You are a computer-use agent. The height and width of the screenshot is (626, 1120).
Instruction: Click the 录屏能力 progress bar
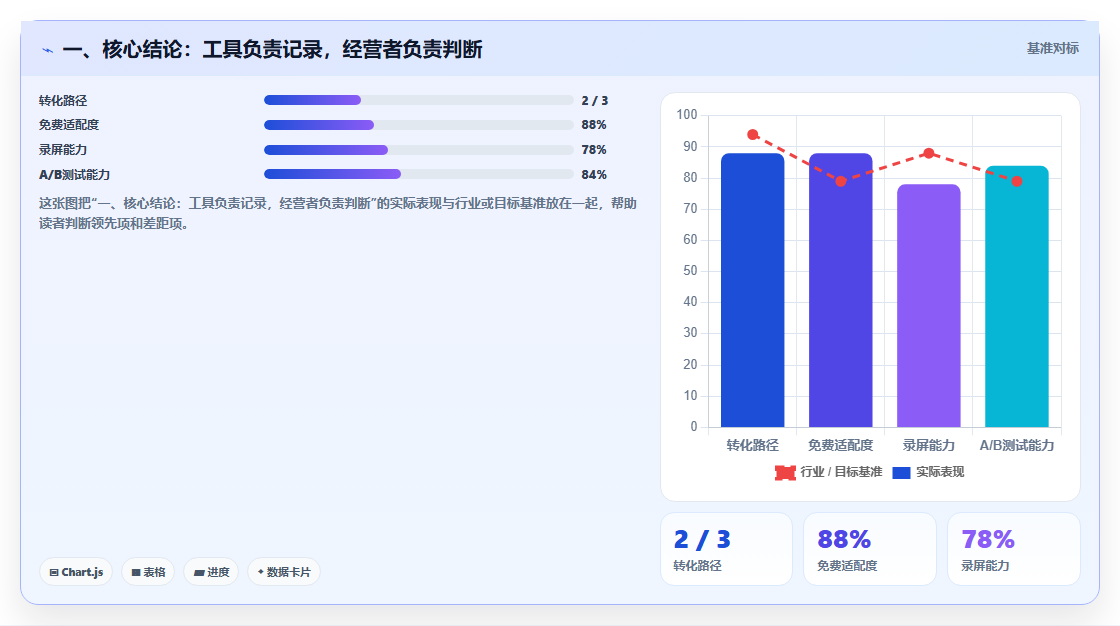click(419, 150)
